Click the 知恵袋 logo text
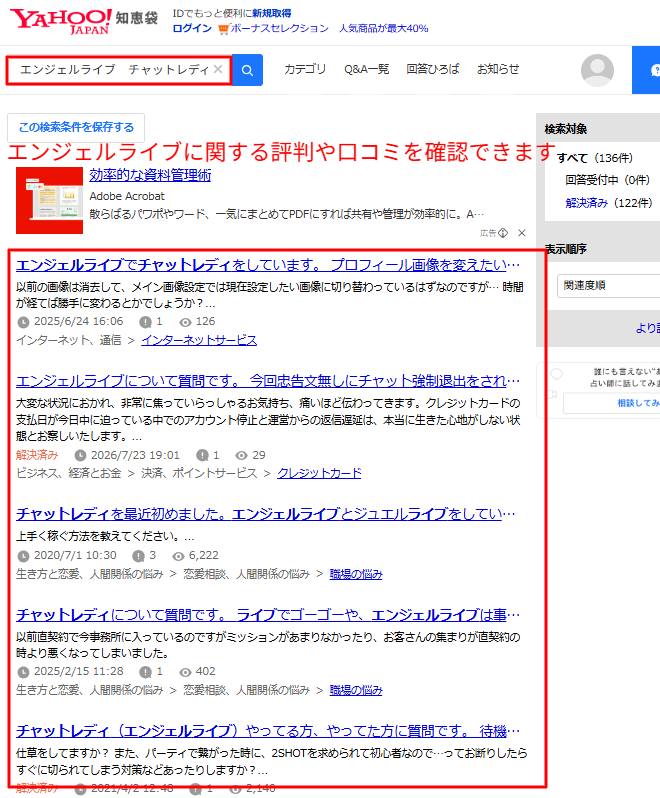Screen dimensions: 660x798 pyautogui.click(x=136, y=18)
